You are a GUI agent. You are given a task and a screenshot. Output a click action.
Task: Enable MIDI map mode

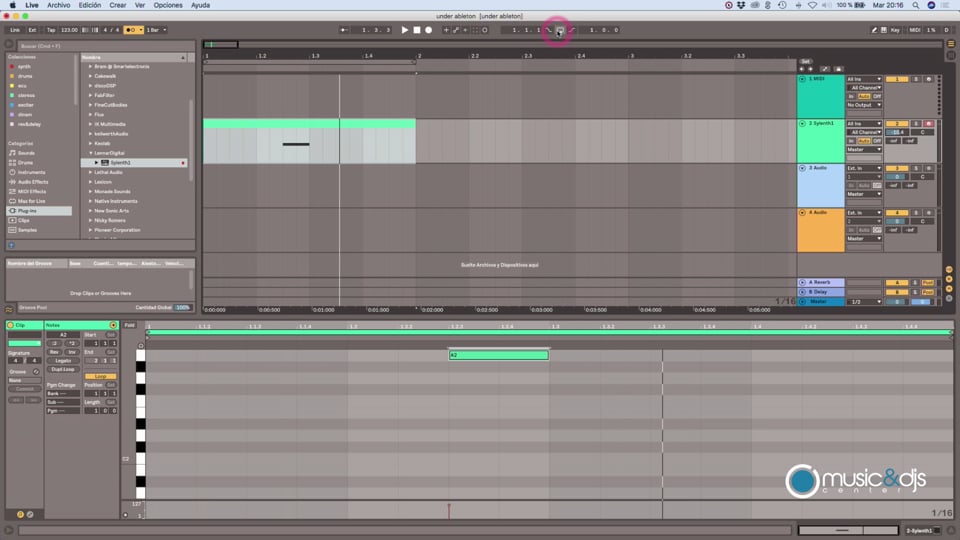(x=915, y=29)
